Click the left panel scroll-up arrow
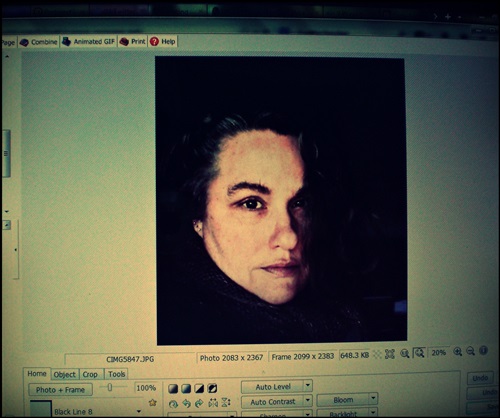Image resolution: width=500 pixels, height=418 pixels. [x=7, y=57]
